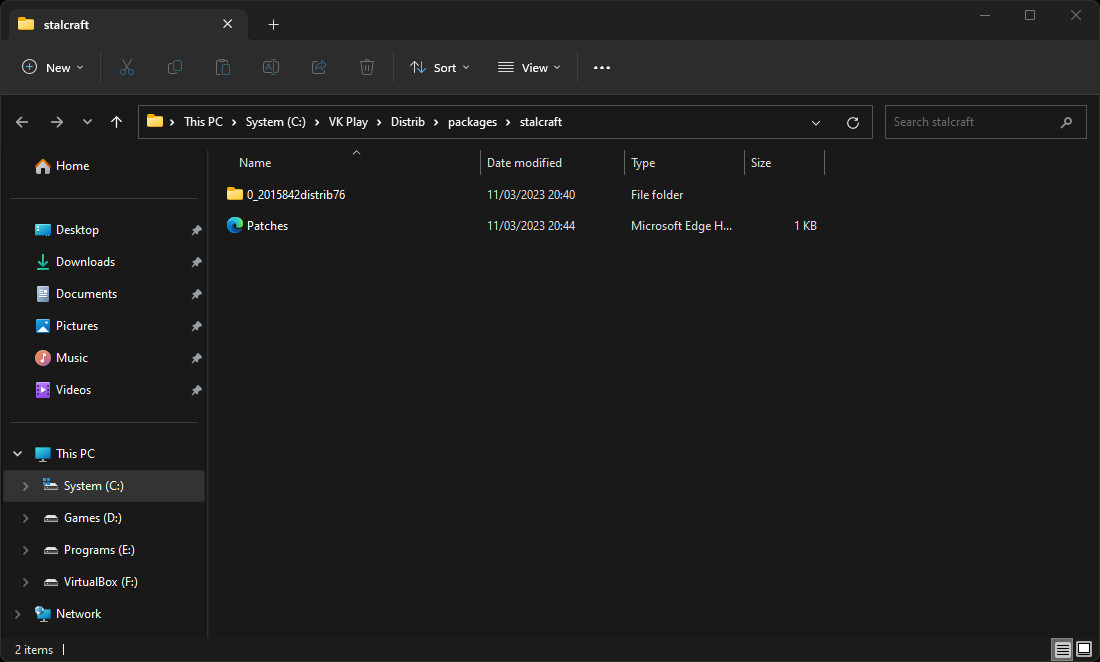Screen dimensions: 1100x662
Task: Click the '1 KB' size cell
Action: pos(805,226)
